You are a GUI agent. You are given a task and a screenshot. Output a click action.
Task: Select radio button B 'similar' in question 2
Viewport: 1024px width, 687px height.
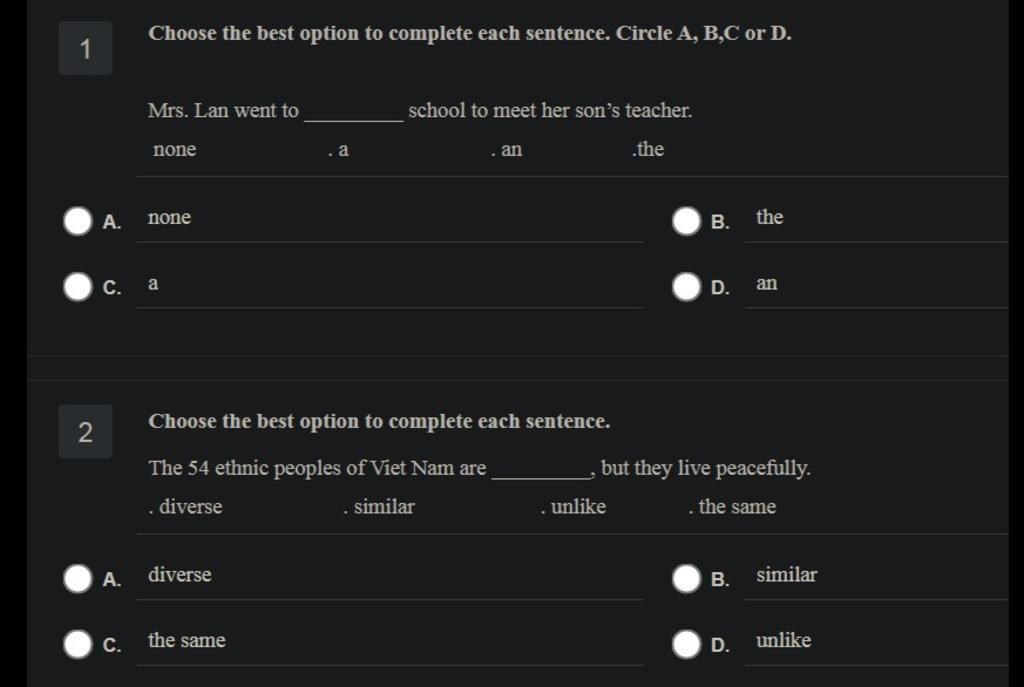pyautogui.click(x=686, y=579)
